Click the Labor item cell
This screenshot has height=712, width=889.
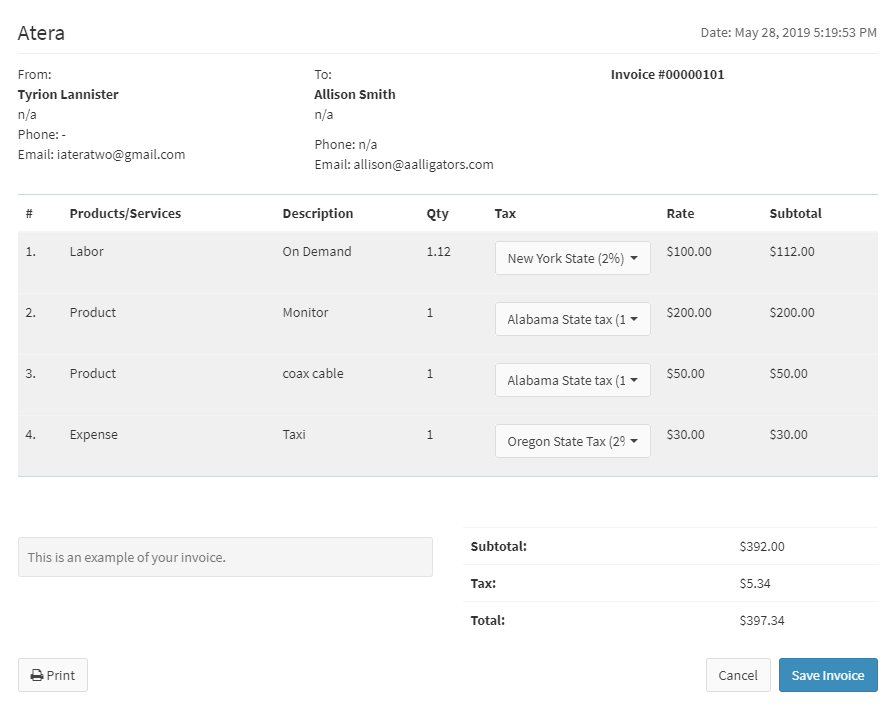(x=87, y=251)
